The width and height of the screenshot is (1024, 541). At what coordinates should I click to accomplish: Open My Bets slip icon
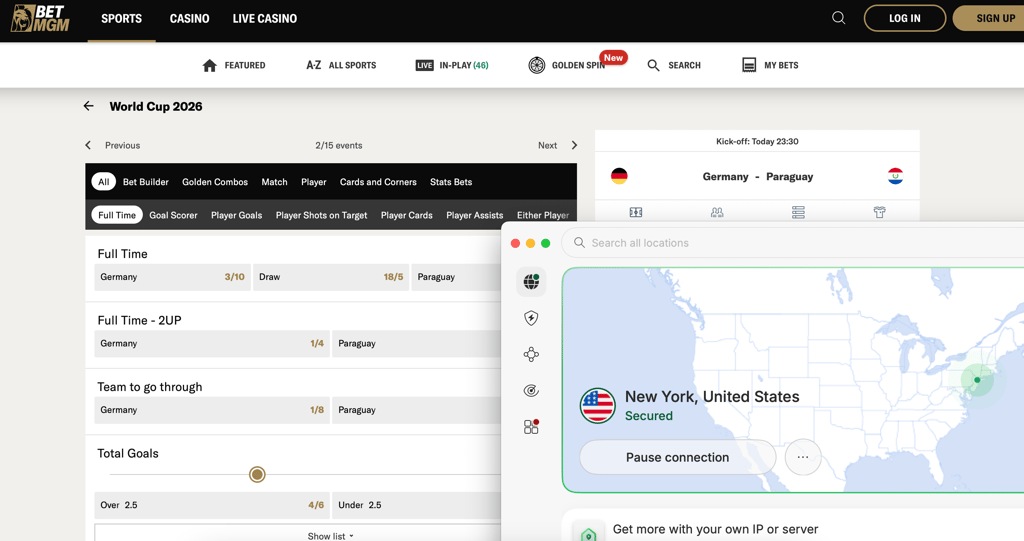pyautogui.click(x=749, y=65)
